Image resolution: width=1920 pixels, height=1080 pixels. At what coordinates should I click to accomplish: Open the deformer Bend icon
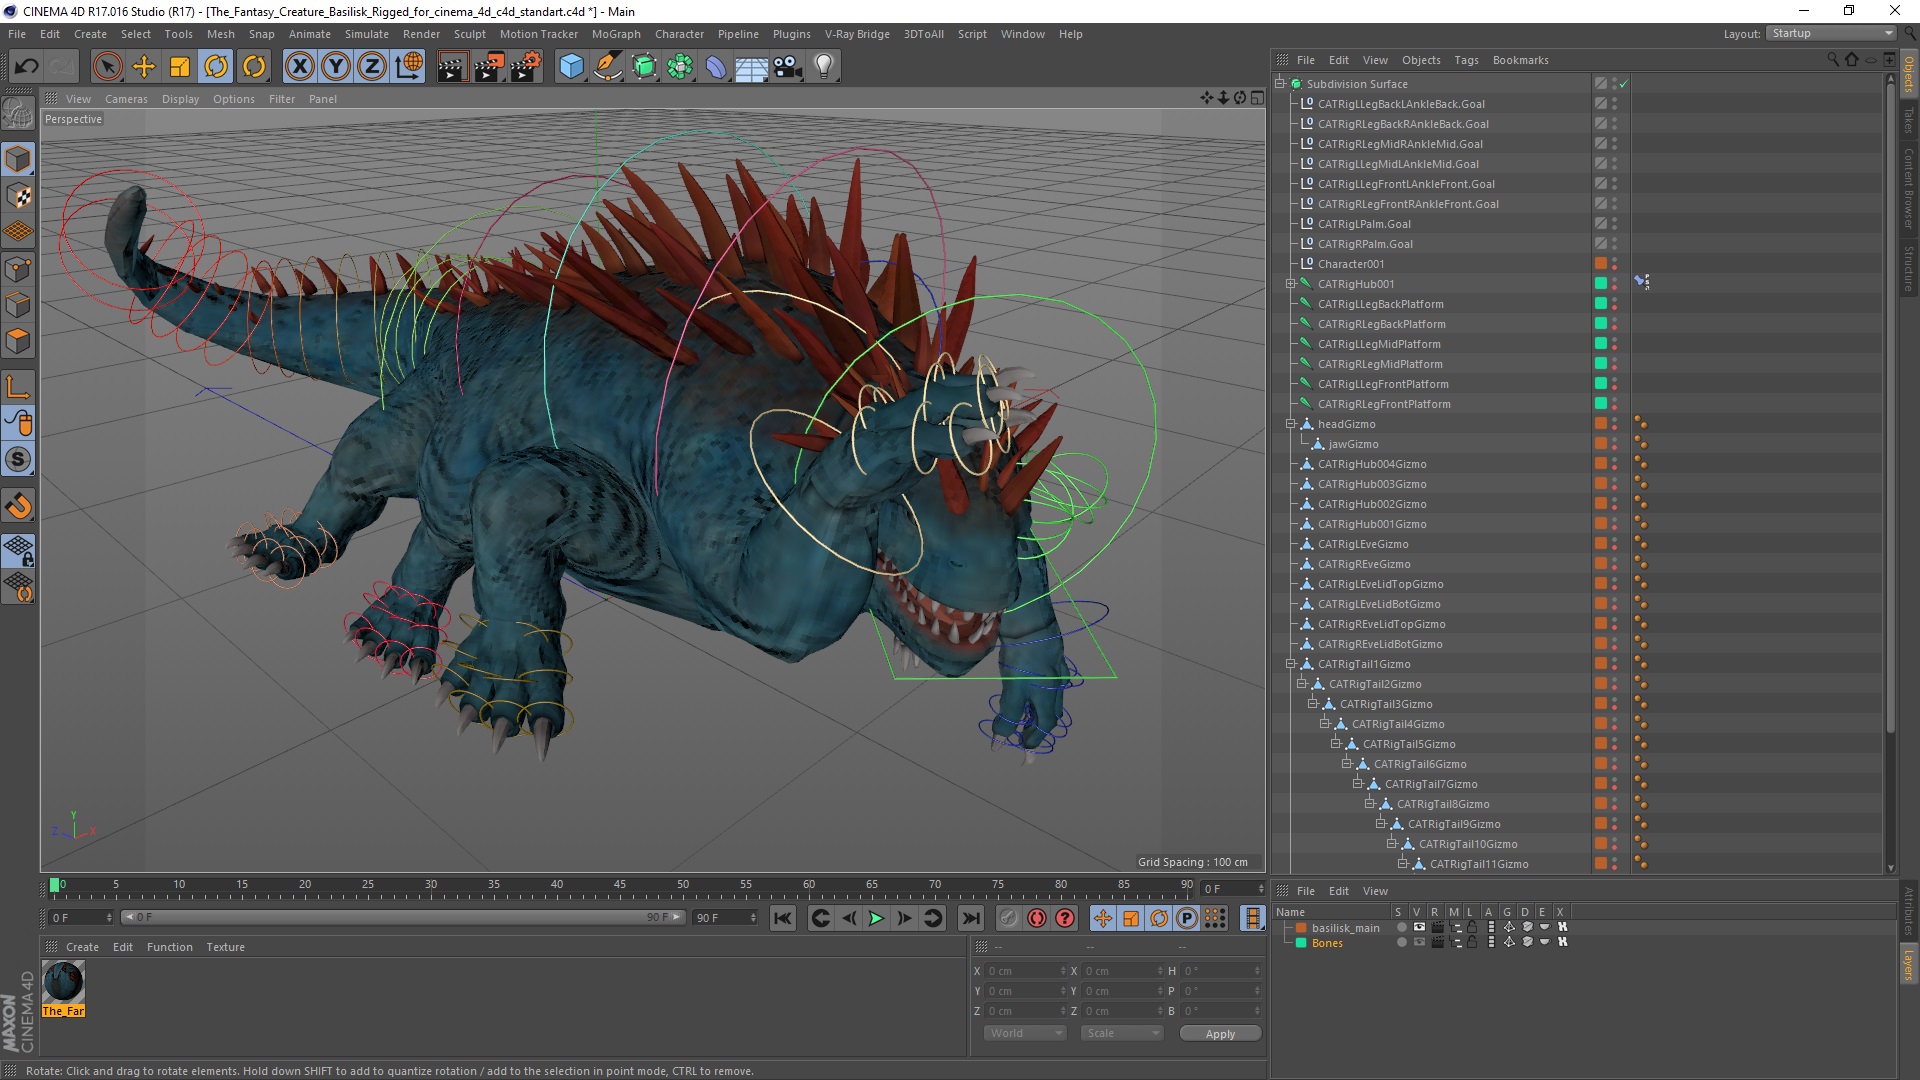click(x=716, y=67)
